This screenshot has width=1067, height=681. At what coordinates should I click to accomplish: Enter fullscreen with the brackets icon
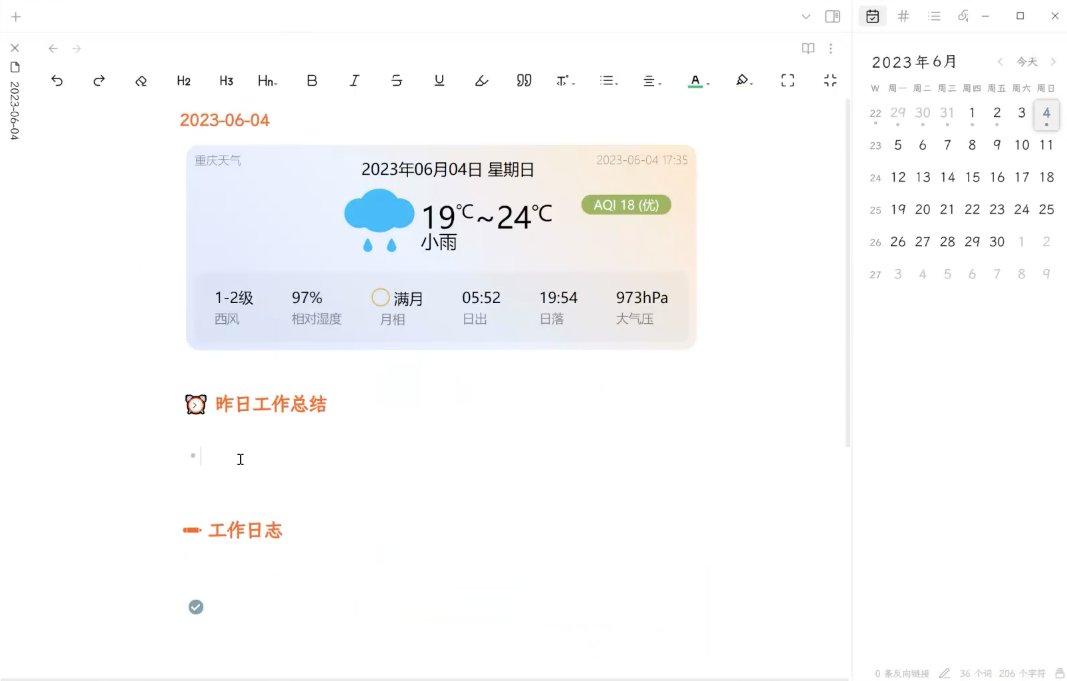[x=787, y=80]
